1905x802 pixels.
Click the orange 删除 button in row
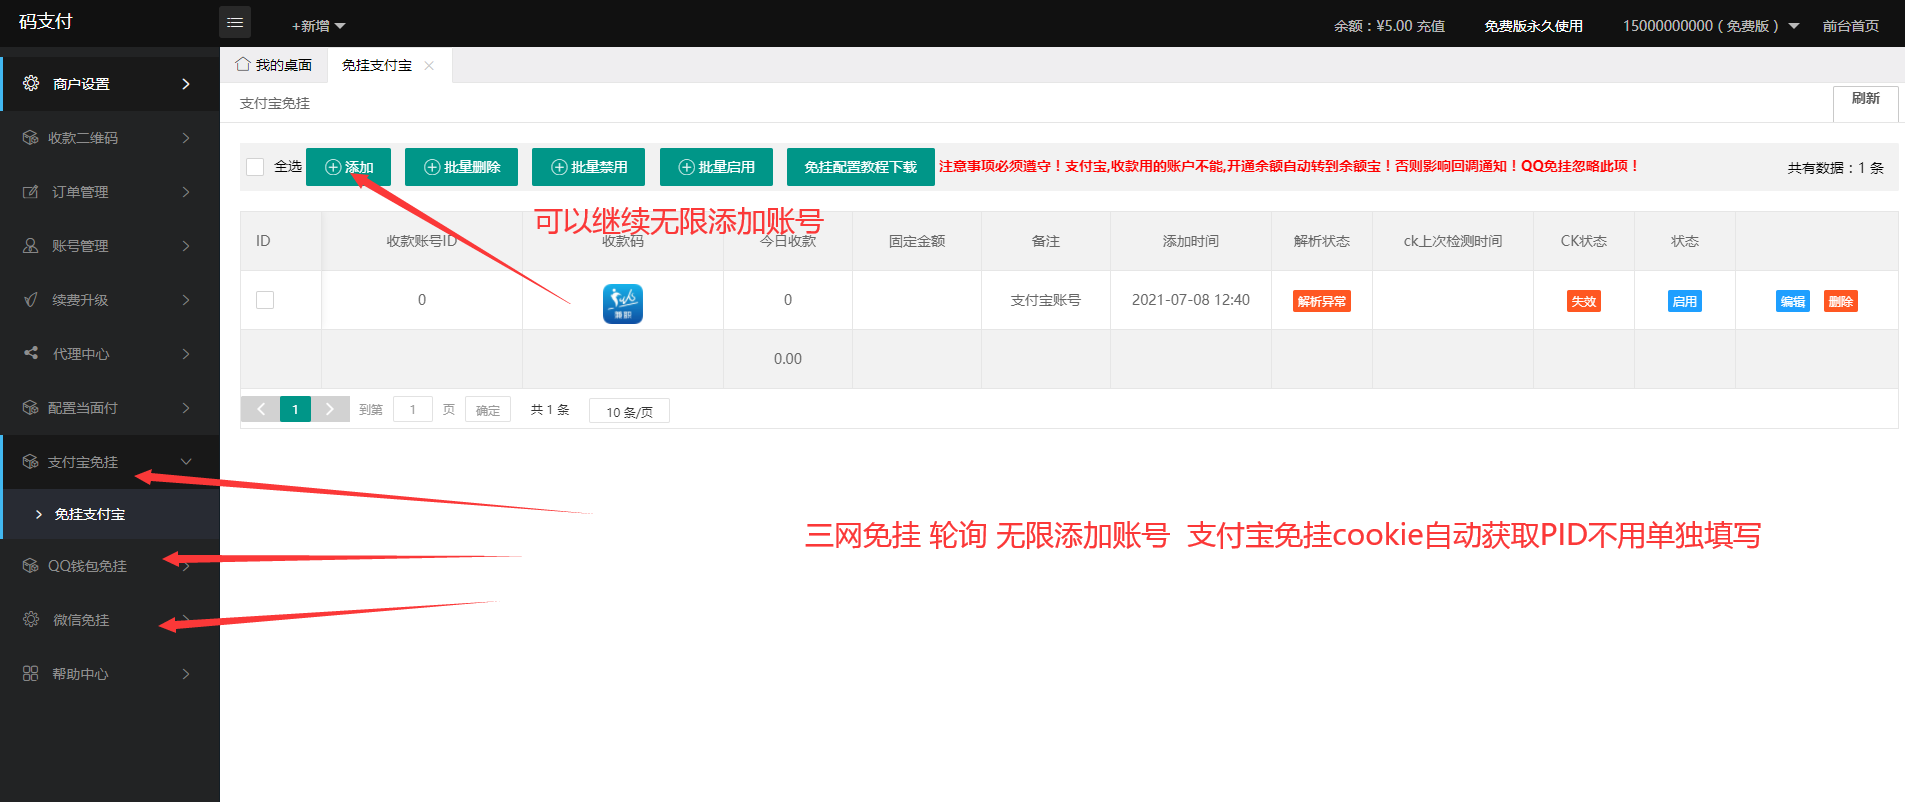pyautogui.click(x=1841, y=301)
